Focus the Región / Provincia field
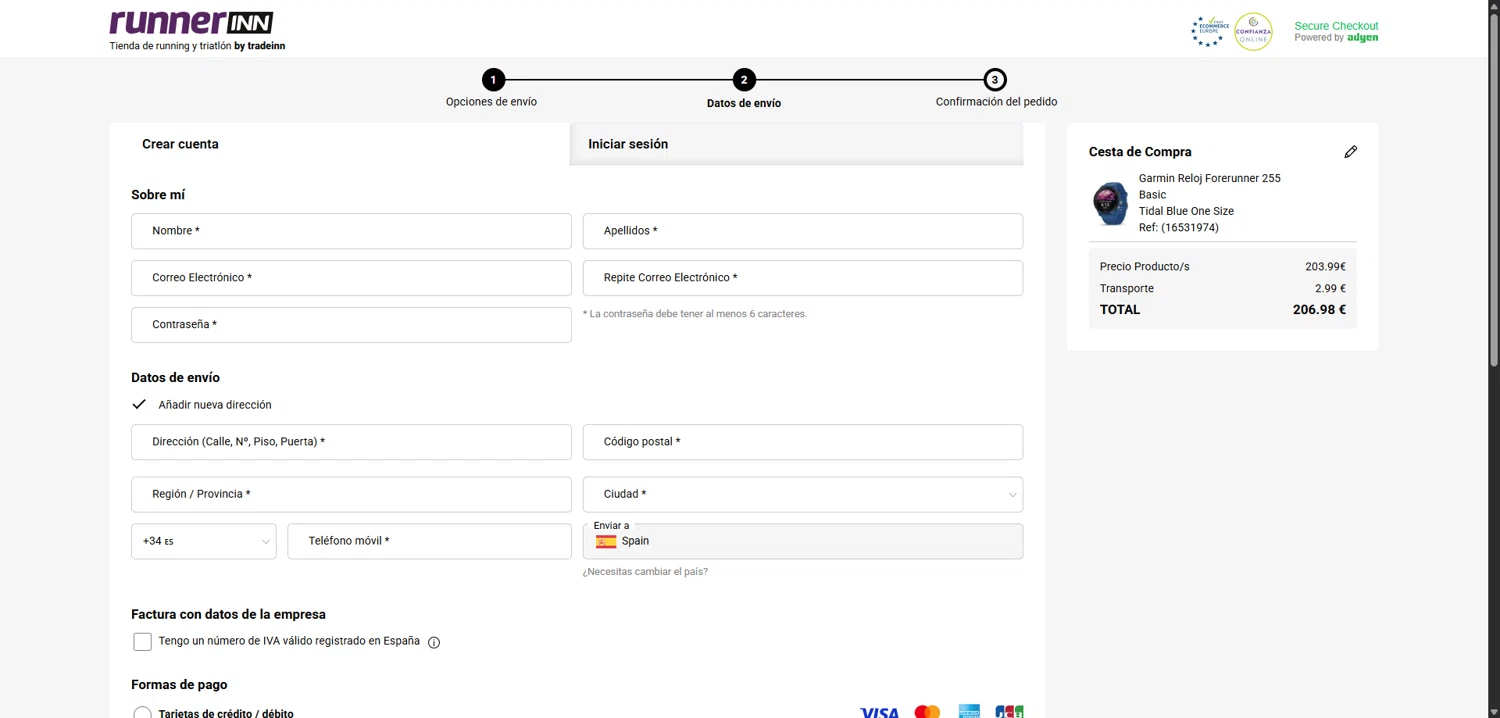 coord(351,494)
